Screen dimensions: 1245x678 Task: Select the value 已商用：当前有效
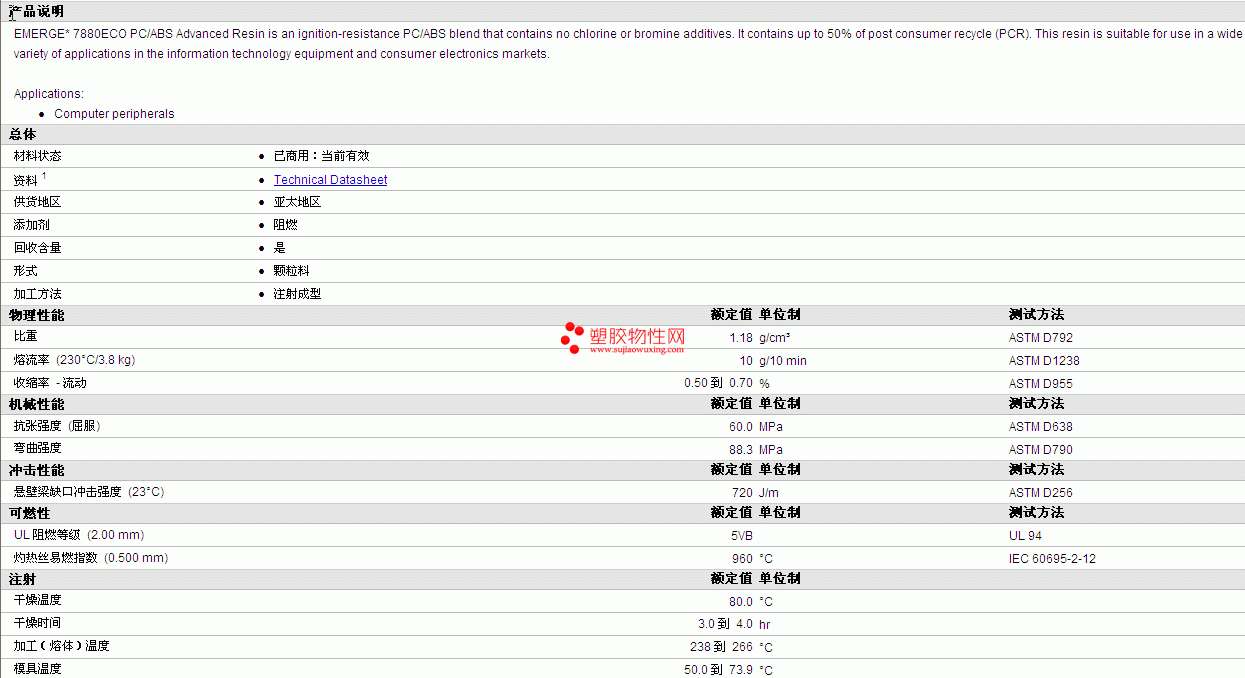pos(321,156)
